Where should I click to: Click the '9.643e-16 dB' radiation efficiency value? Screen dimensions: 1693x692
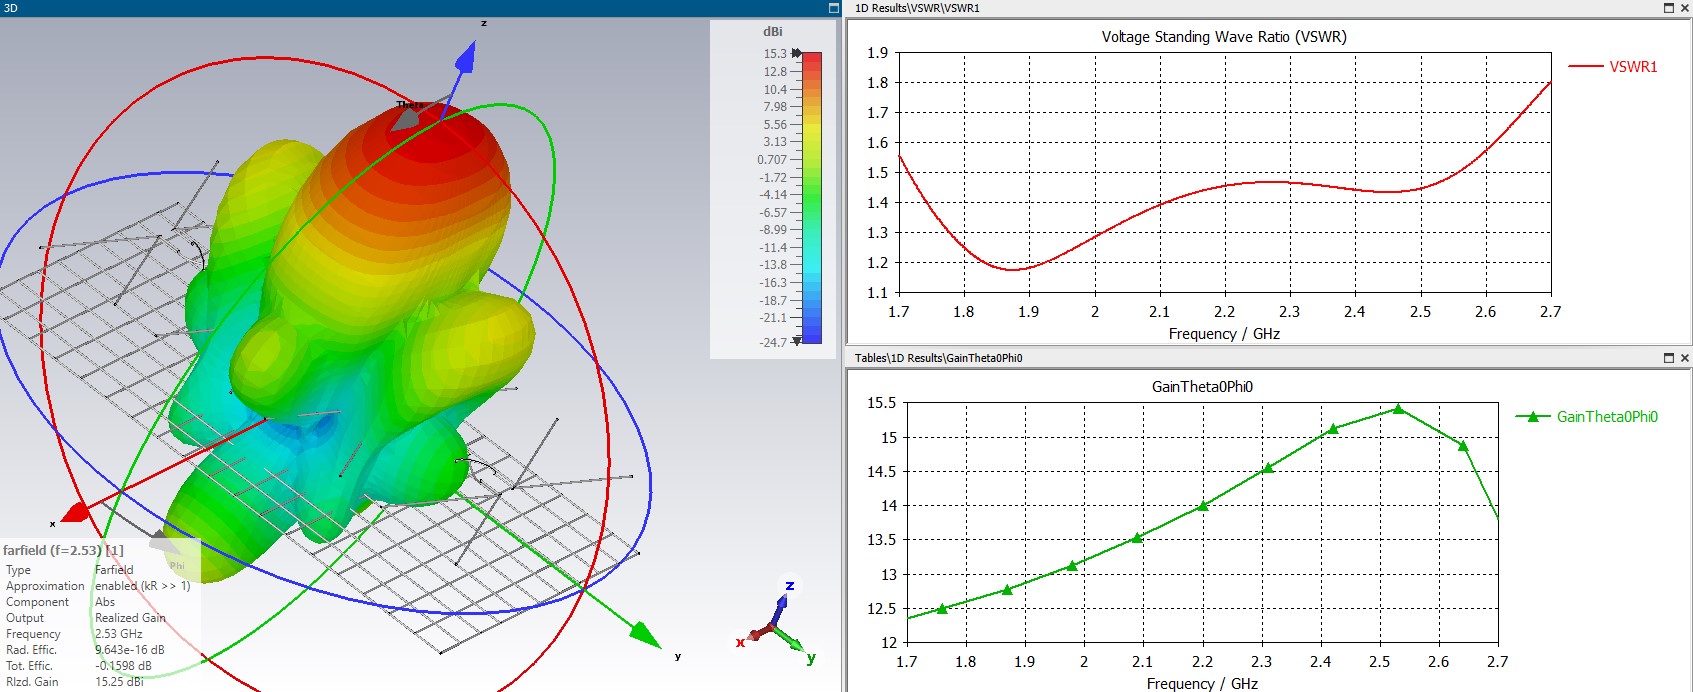[130, 650]
